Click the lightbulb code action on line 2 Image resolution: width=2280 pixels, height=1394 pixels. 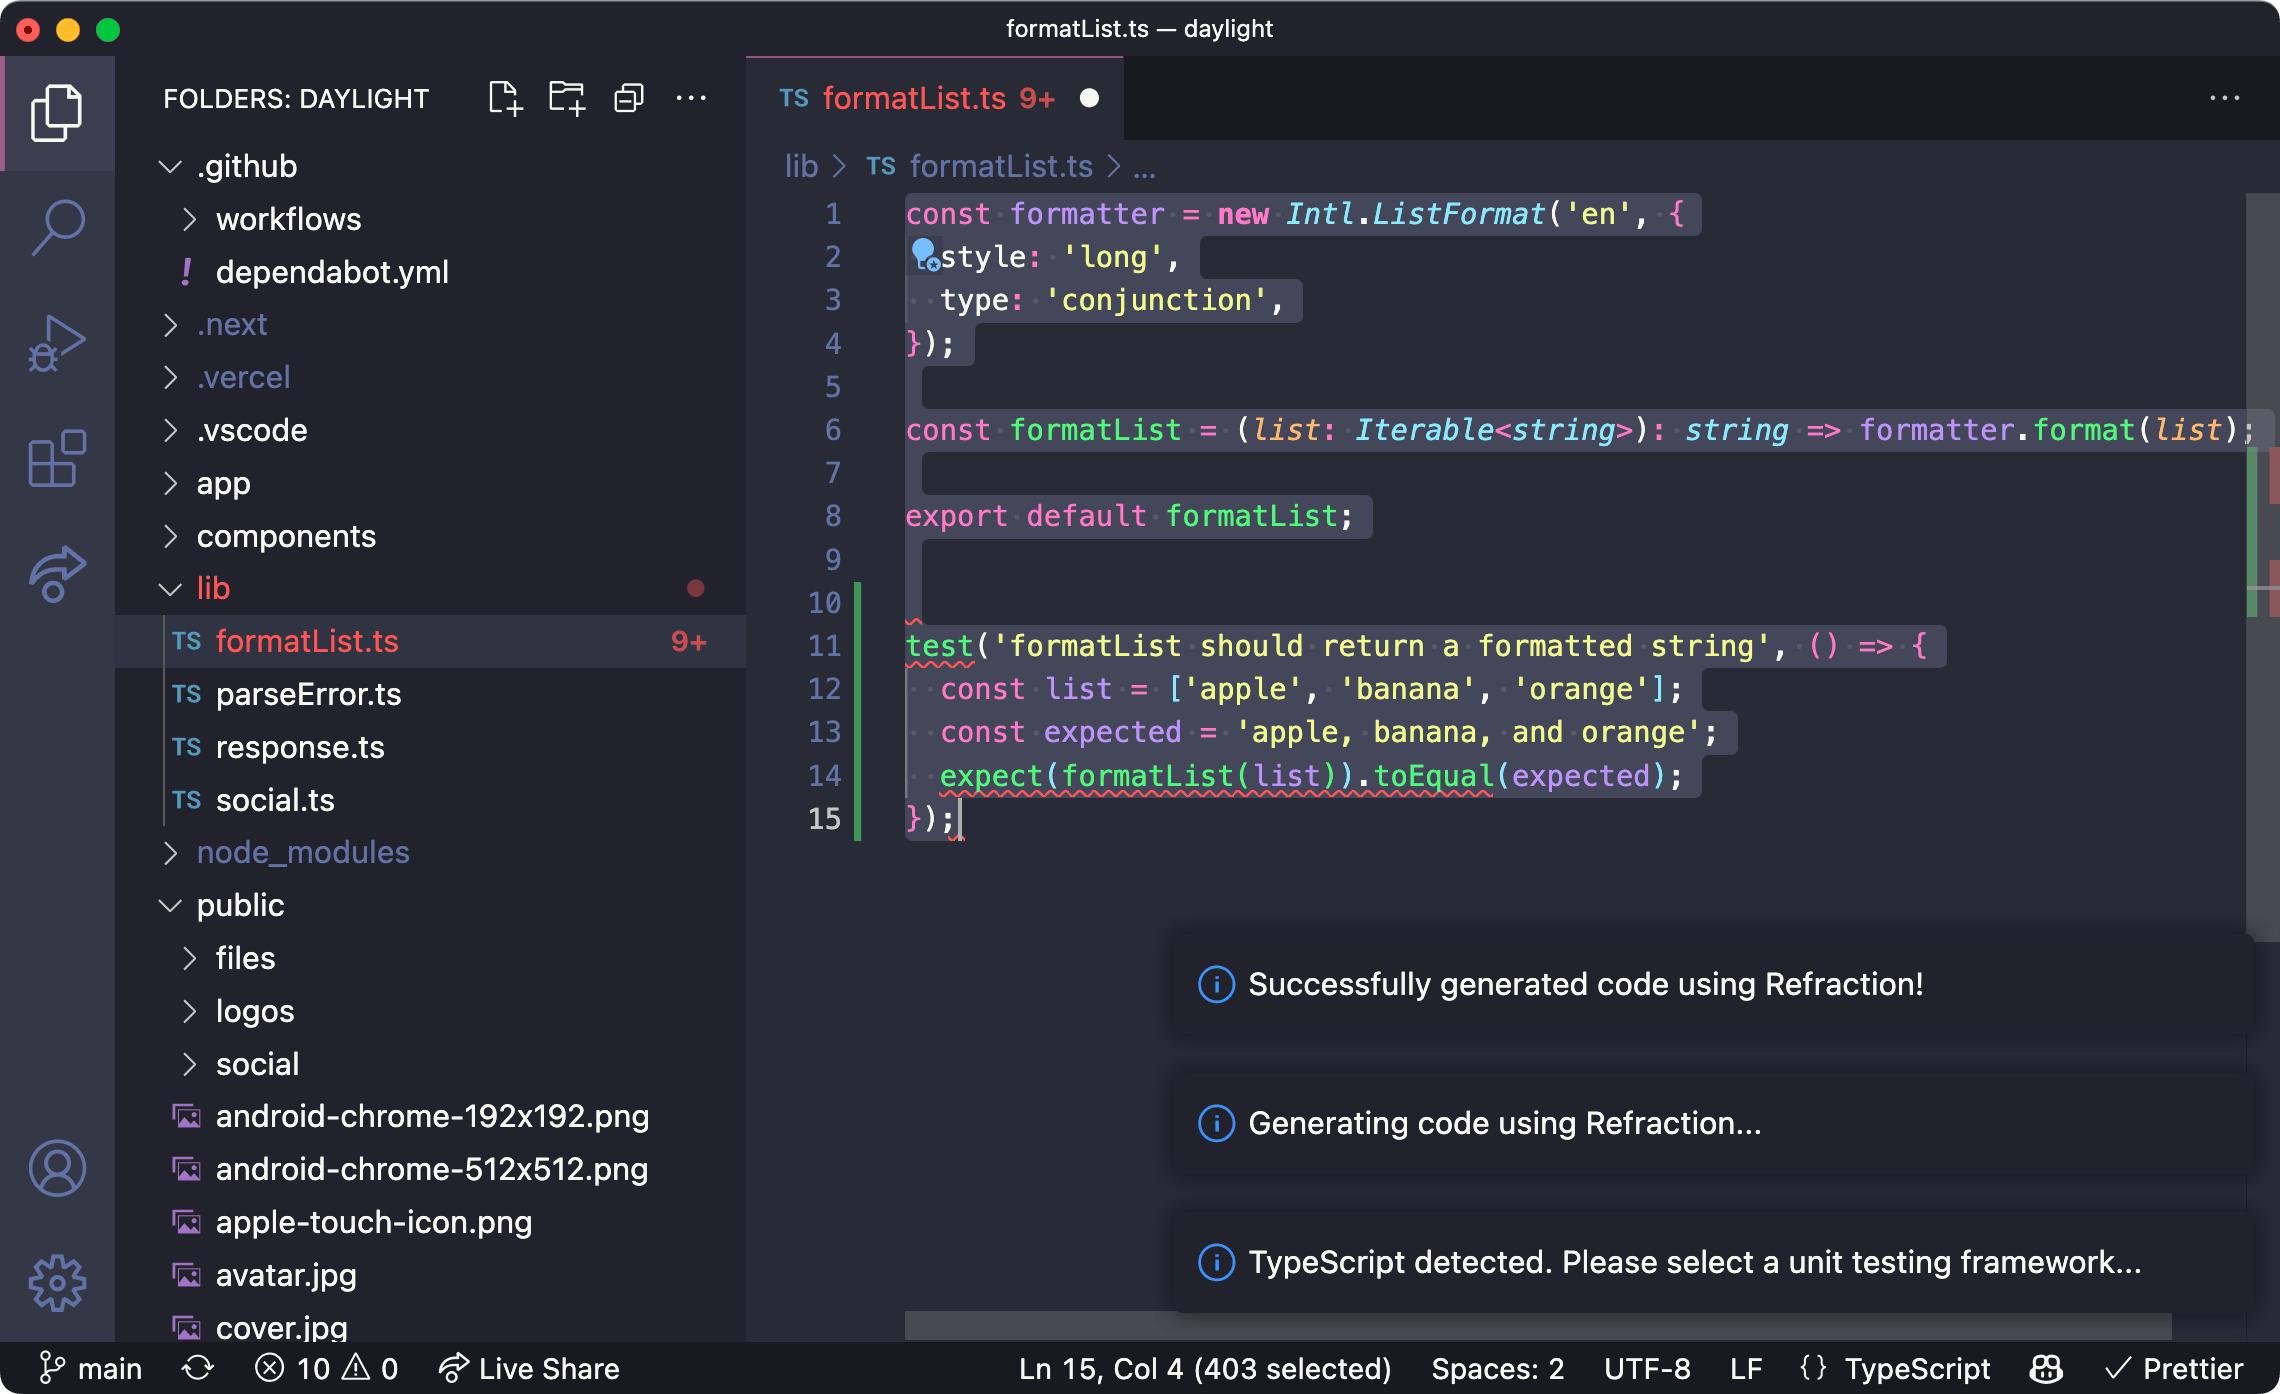coord(925,254)
